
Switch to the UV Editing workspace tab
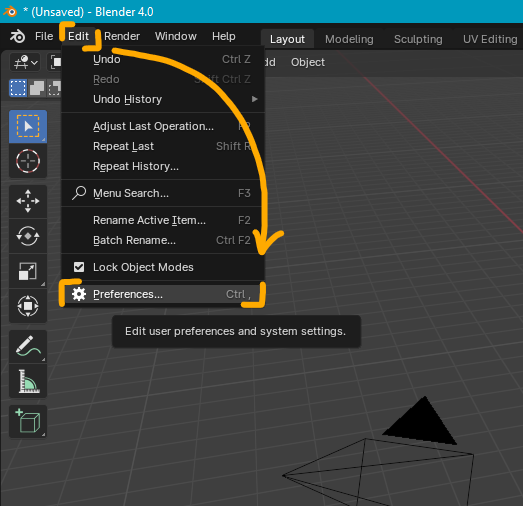coord(490,39)
